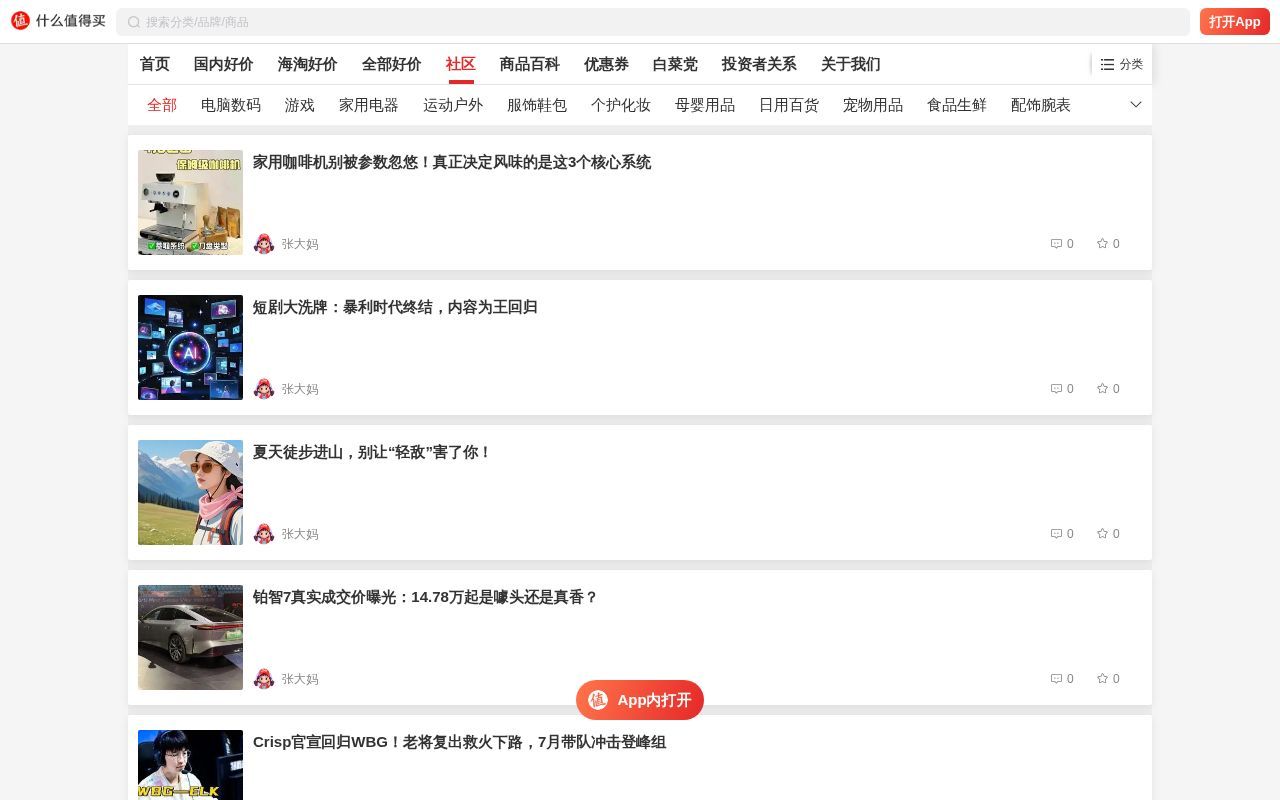This screenshot has width=1280, height=800.
Task: Click comment icon on 铂智7 article
Action: 1056,679
